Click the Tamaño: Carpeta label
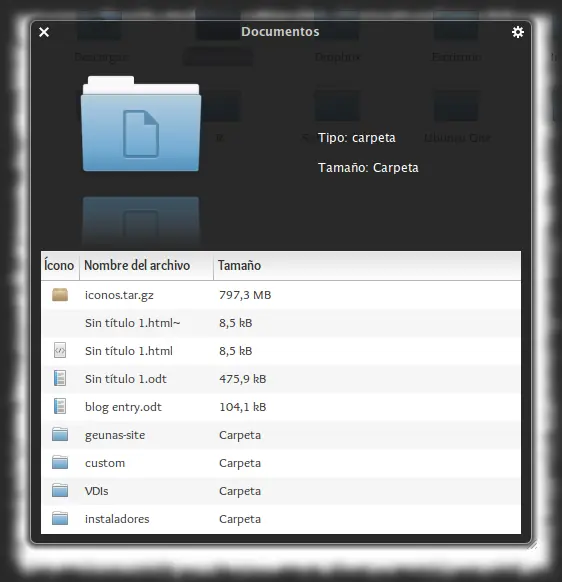Image resolution: width=562 pixels, height=582 pixels. [368, 168]
